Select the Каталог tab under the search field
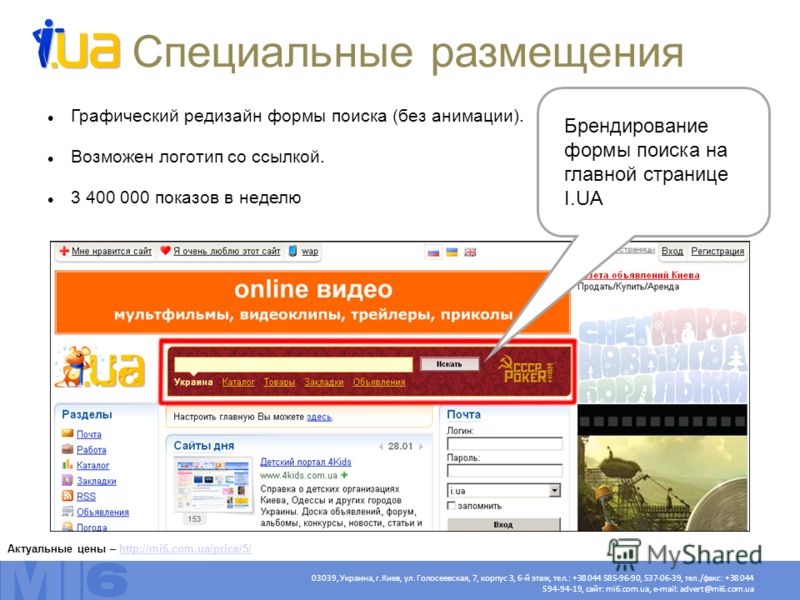Image resolution: width=800 pixels, height=600 pixels. pos(238,382)
